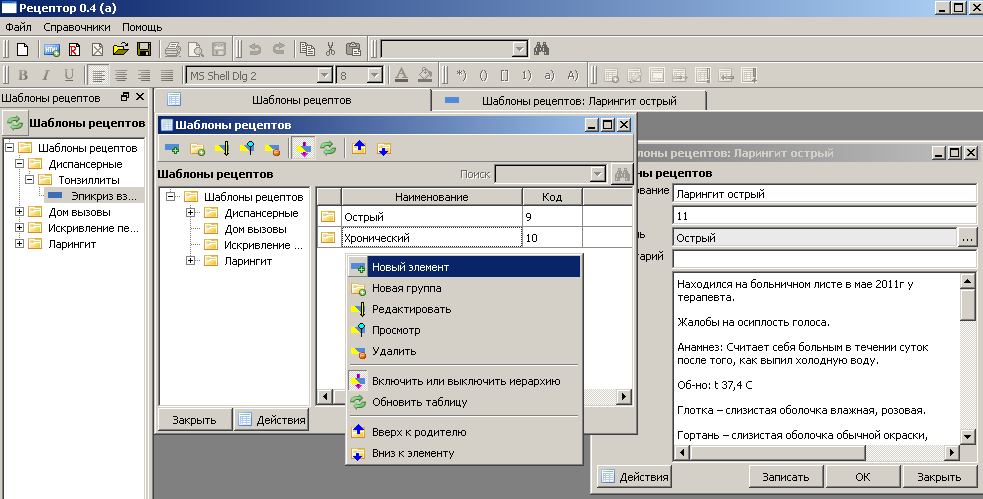Click the Закрыть button in templates dialog

(x=195, y=419)
